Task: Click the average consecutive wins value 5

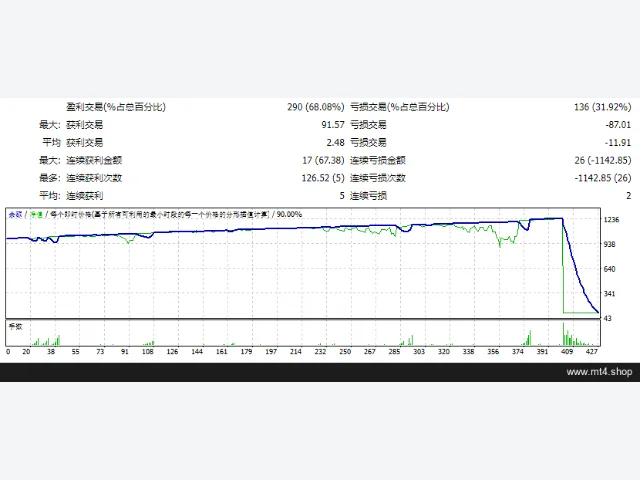Action: (x=342, y=196)
